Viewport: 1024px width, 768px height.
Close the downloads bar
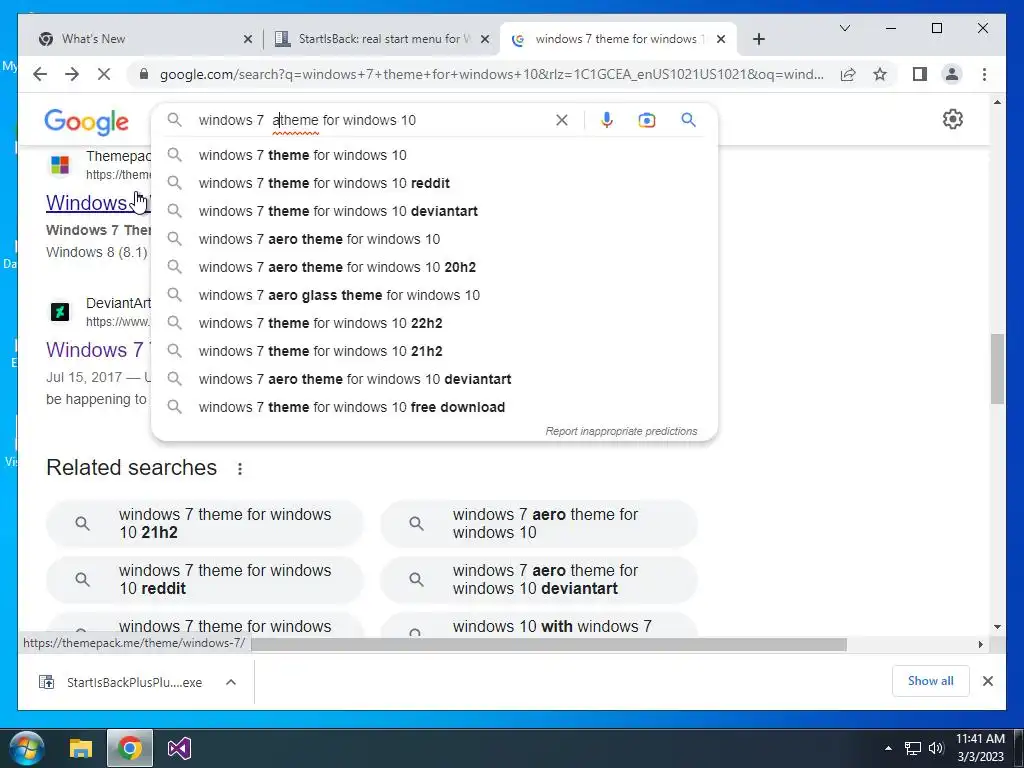tap(987, 681)
